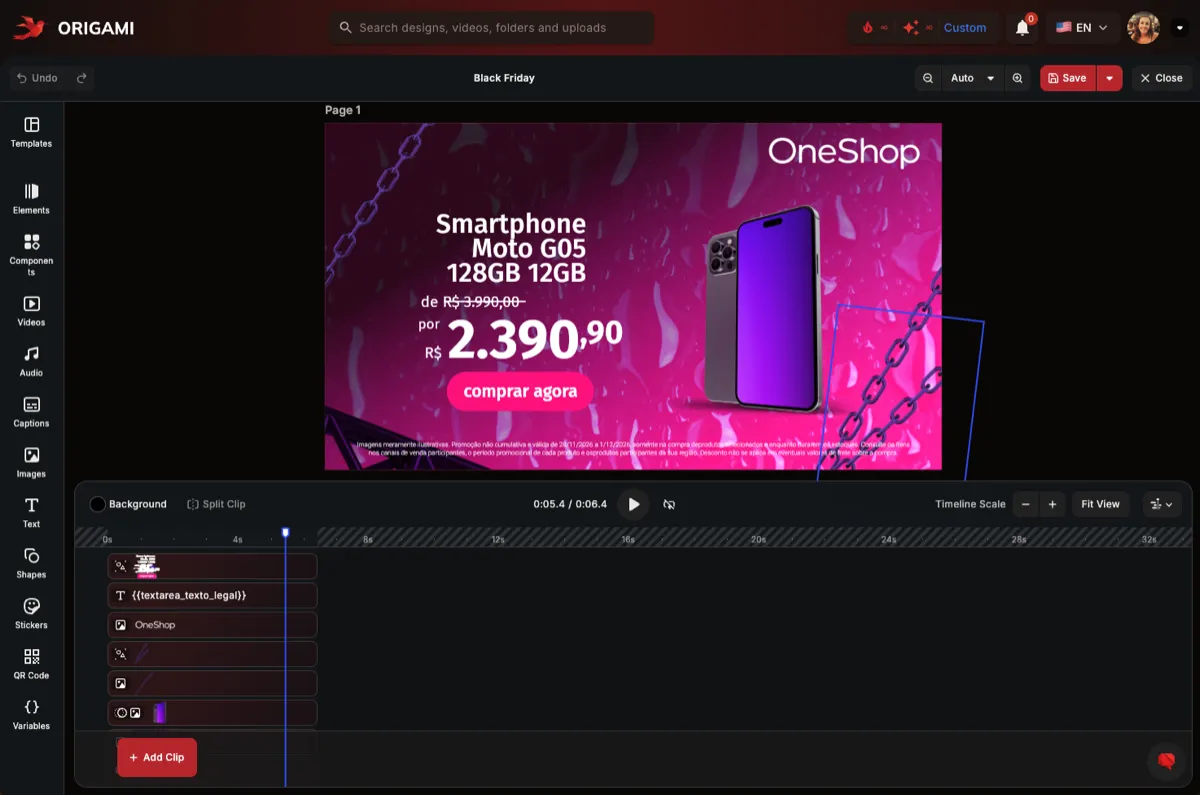Open the Templates panel

(31, 132)
